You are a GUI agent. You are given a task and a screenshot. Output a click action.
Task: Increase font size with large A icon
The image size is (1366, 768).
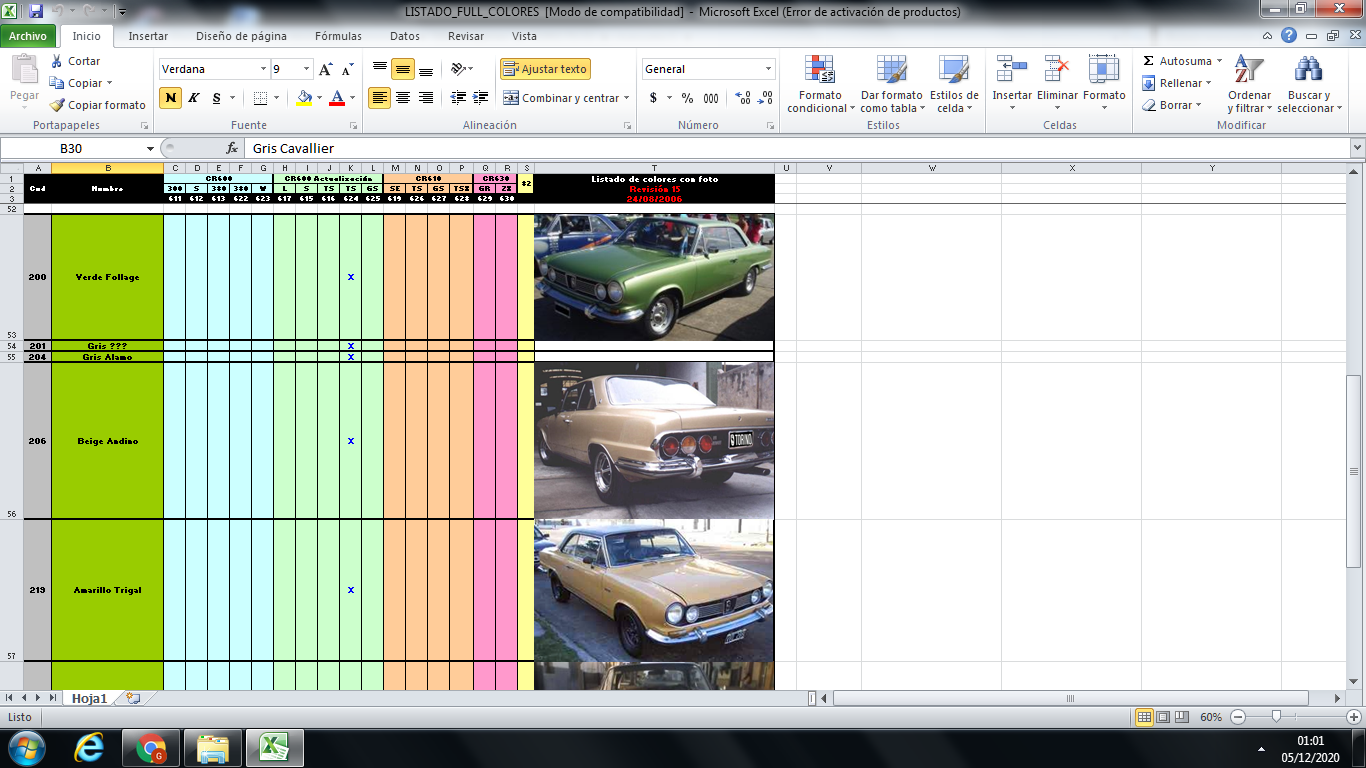pos(326,69)
